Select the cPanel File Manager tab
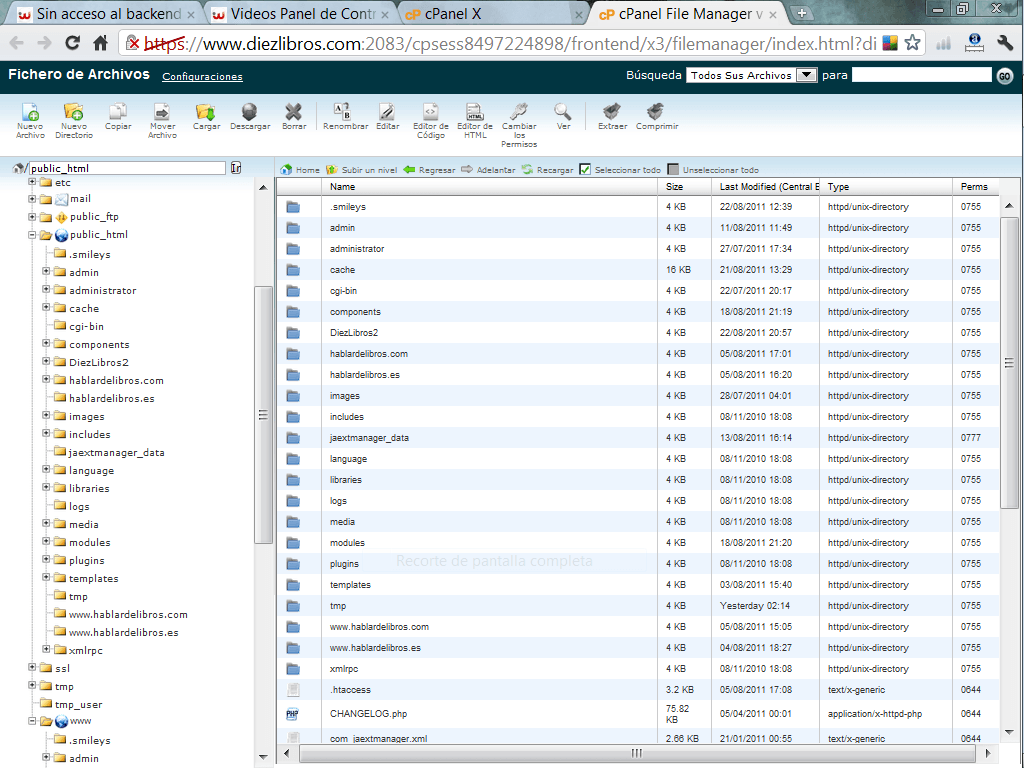Image resolution: width=1024 pixels, height=768 pixels. pos(686,14)
